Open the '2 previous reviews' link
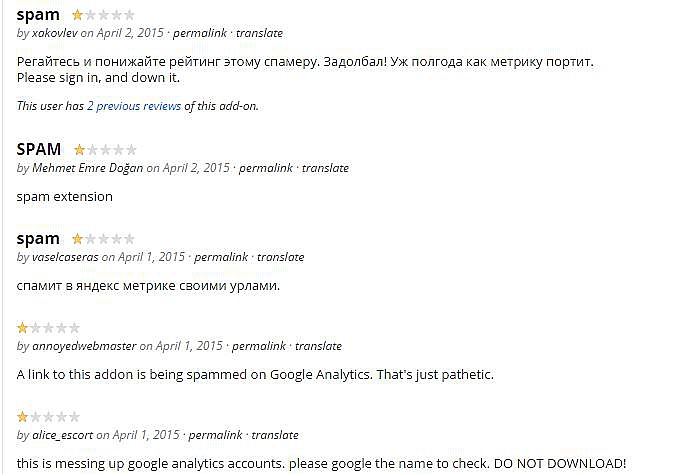Screen dimensions: 693x474 click(x=134, y=106)
